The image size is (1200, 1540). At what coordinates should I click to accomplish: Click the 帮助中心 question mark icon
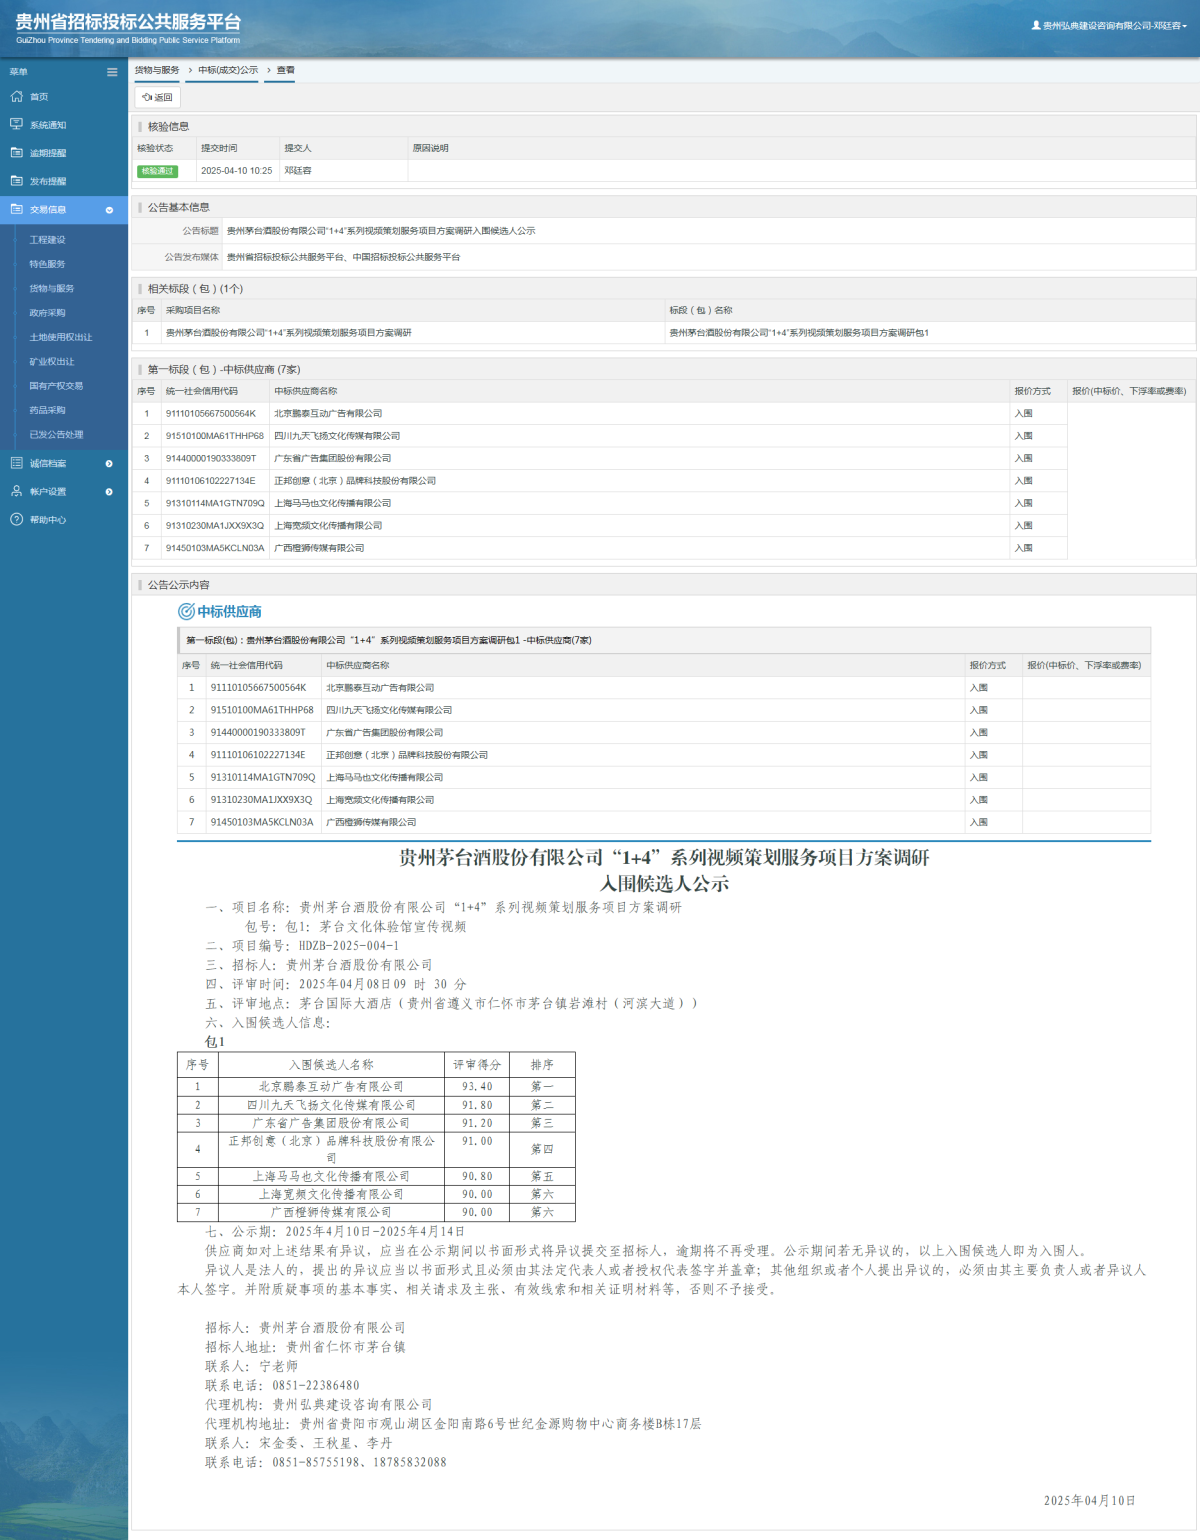[x=16, y=519]
